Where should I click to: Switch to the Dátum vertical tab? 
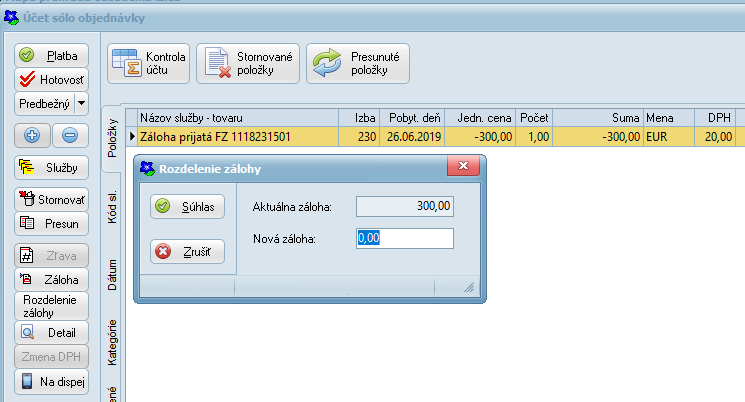113,273
